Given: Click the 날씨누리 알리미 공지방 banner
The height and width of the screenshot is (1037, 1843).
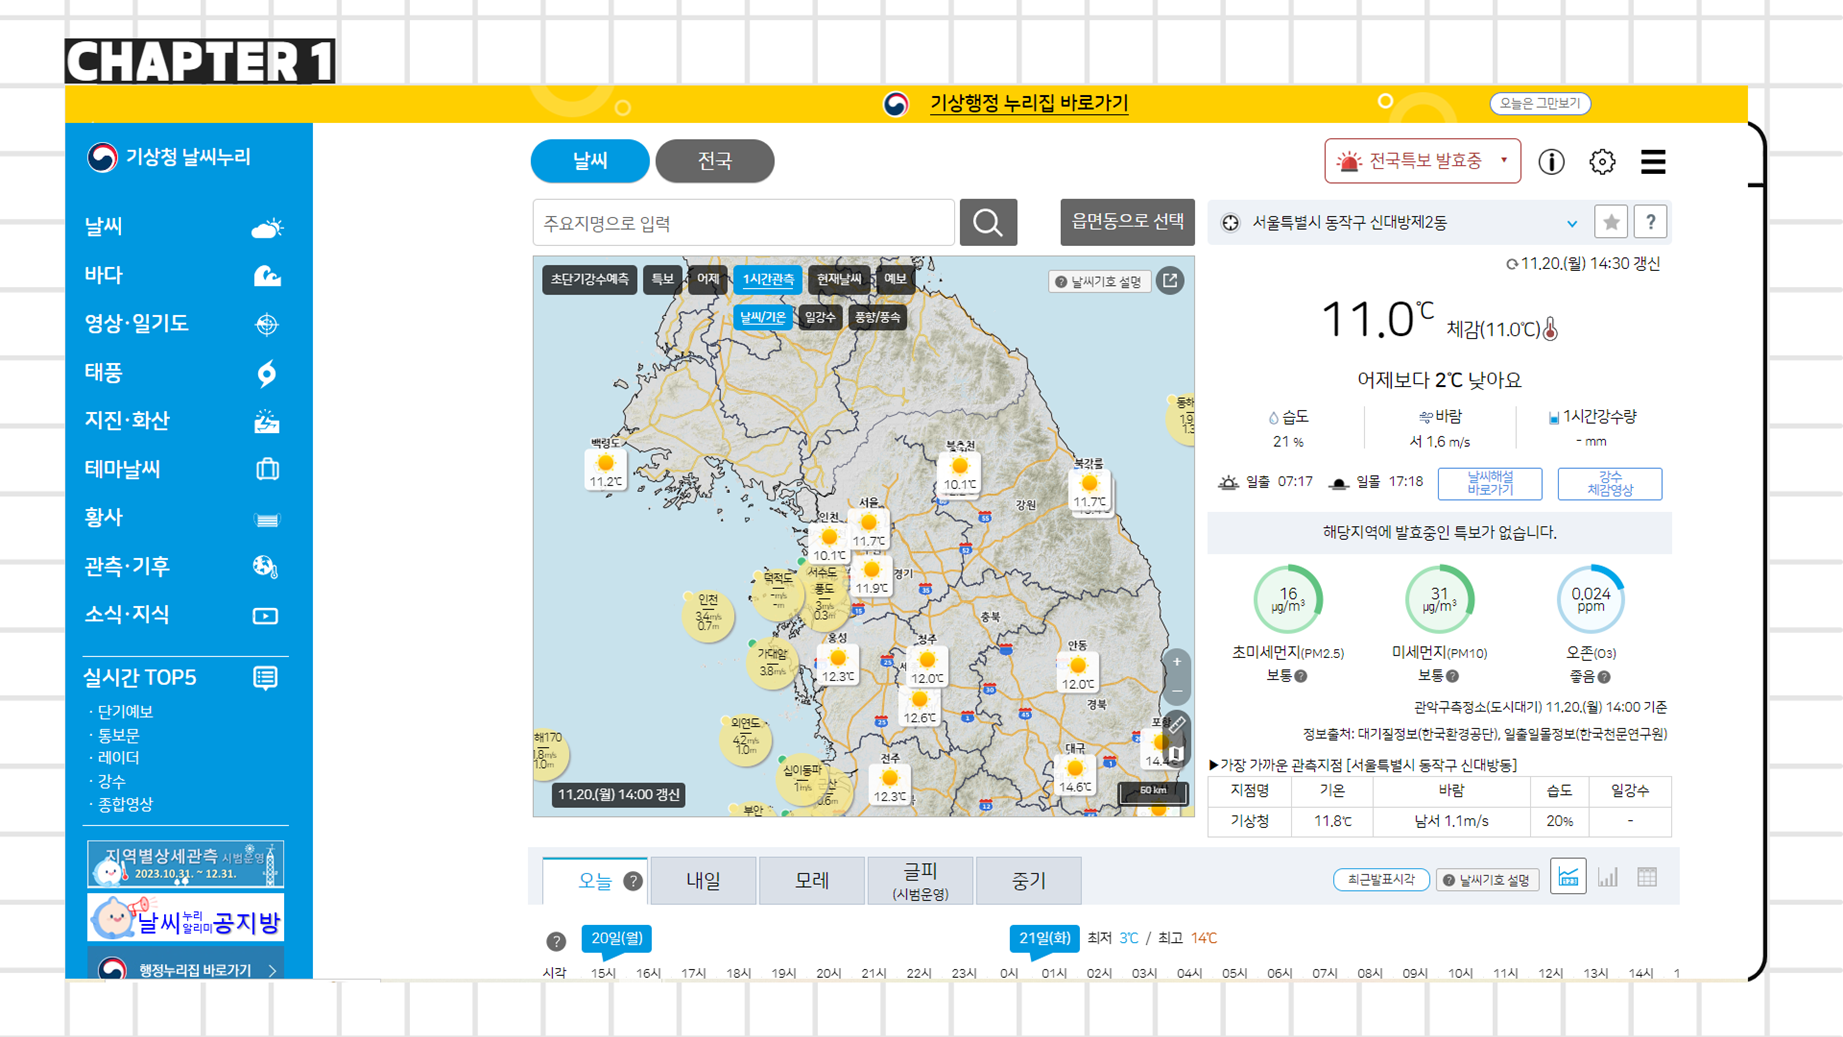Looking at the screenshot, I should (x=186, y=917).
